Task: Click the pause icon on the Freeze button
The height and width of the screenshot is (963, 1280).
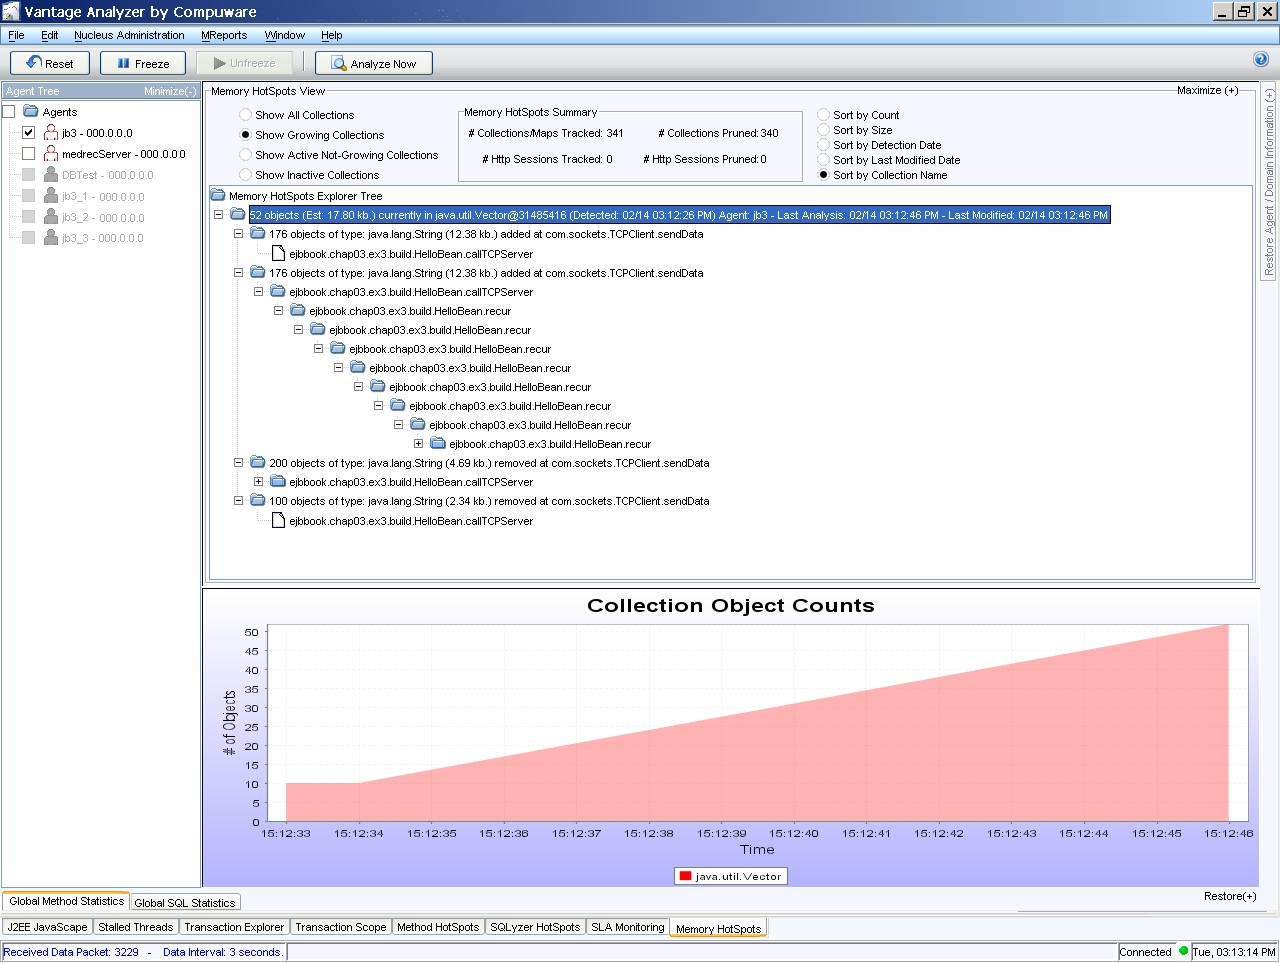Action: pos(120,62)
